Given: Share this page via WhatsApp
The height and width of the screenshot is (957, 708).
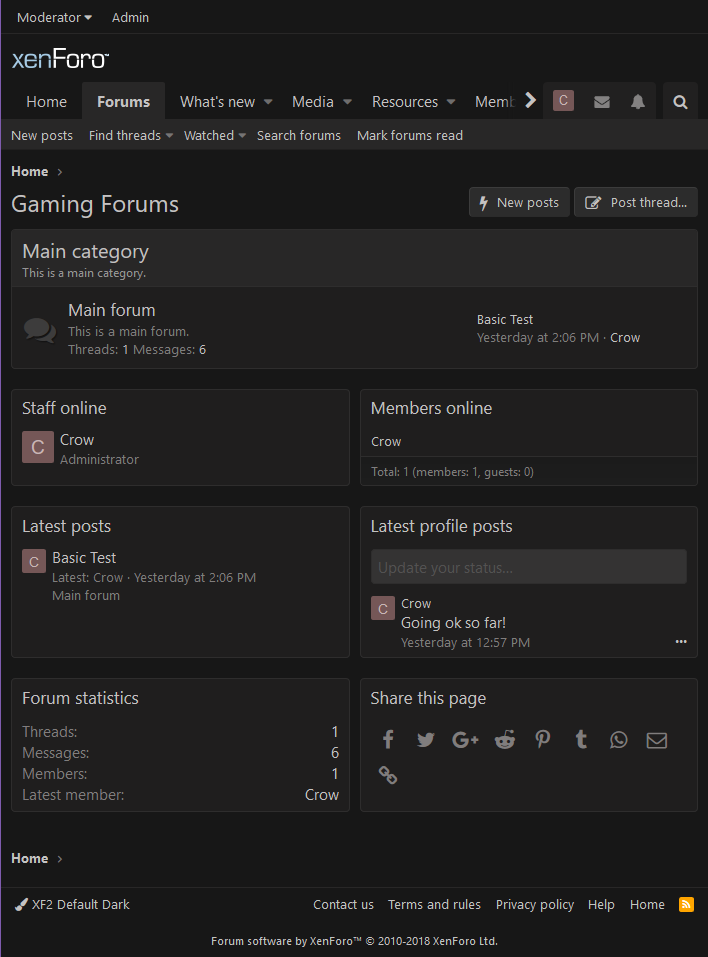Looking at the screenshot, I should coord(619,740).
